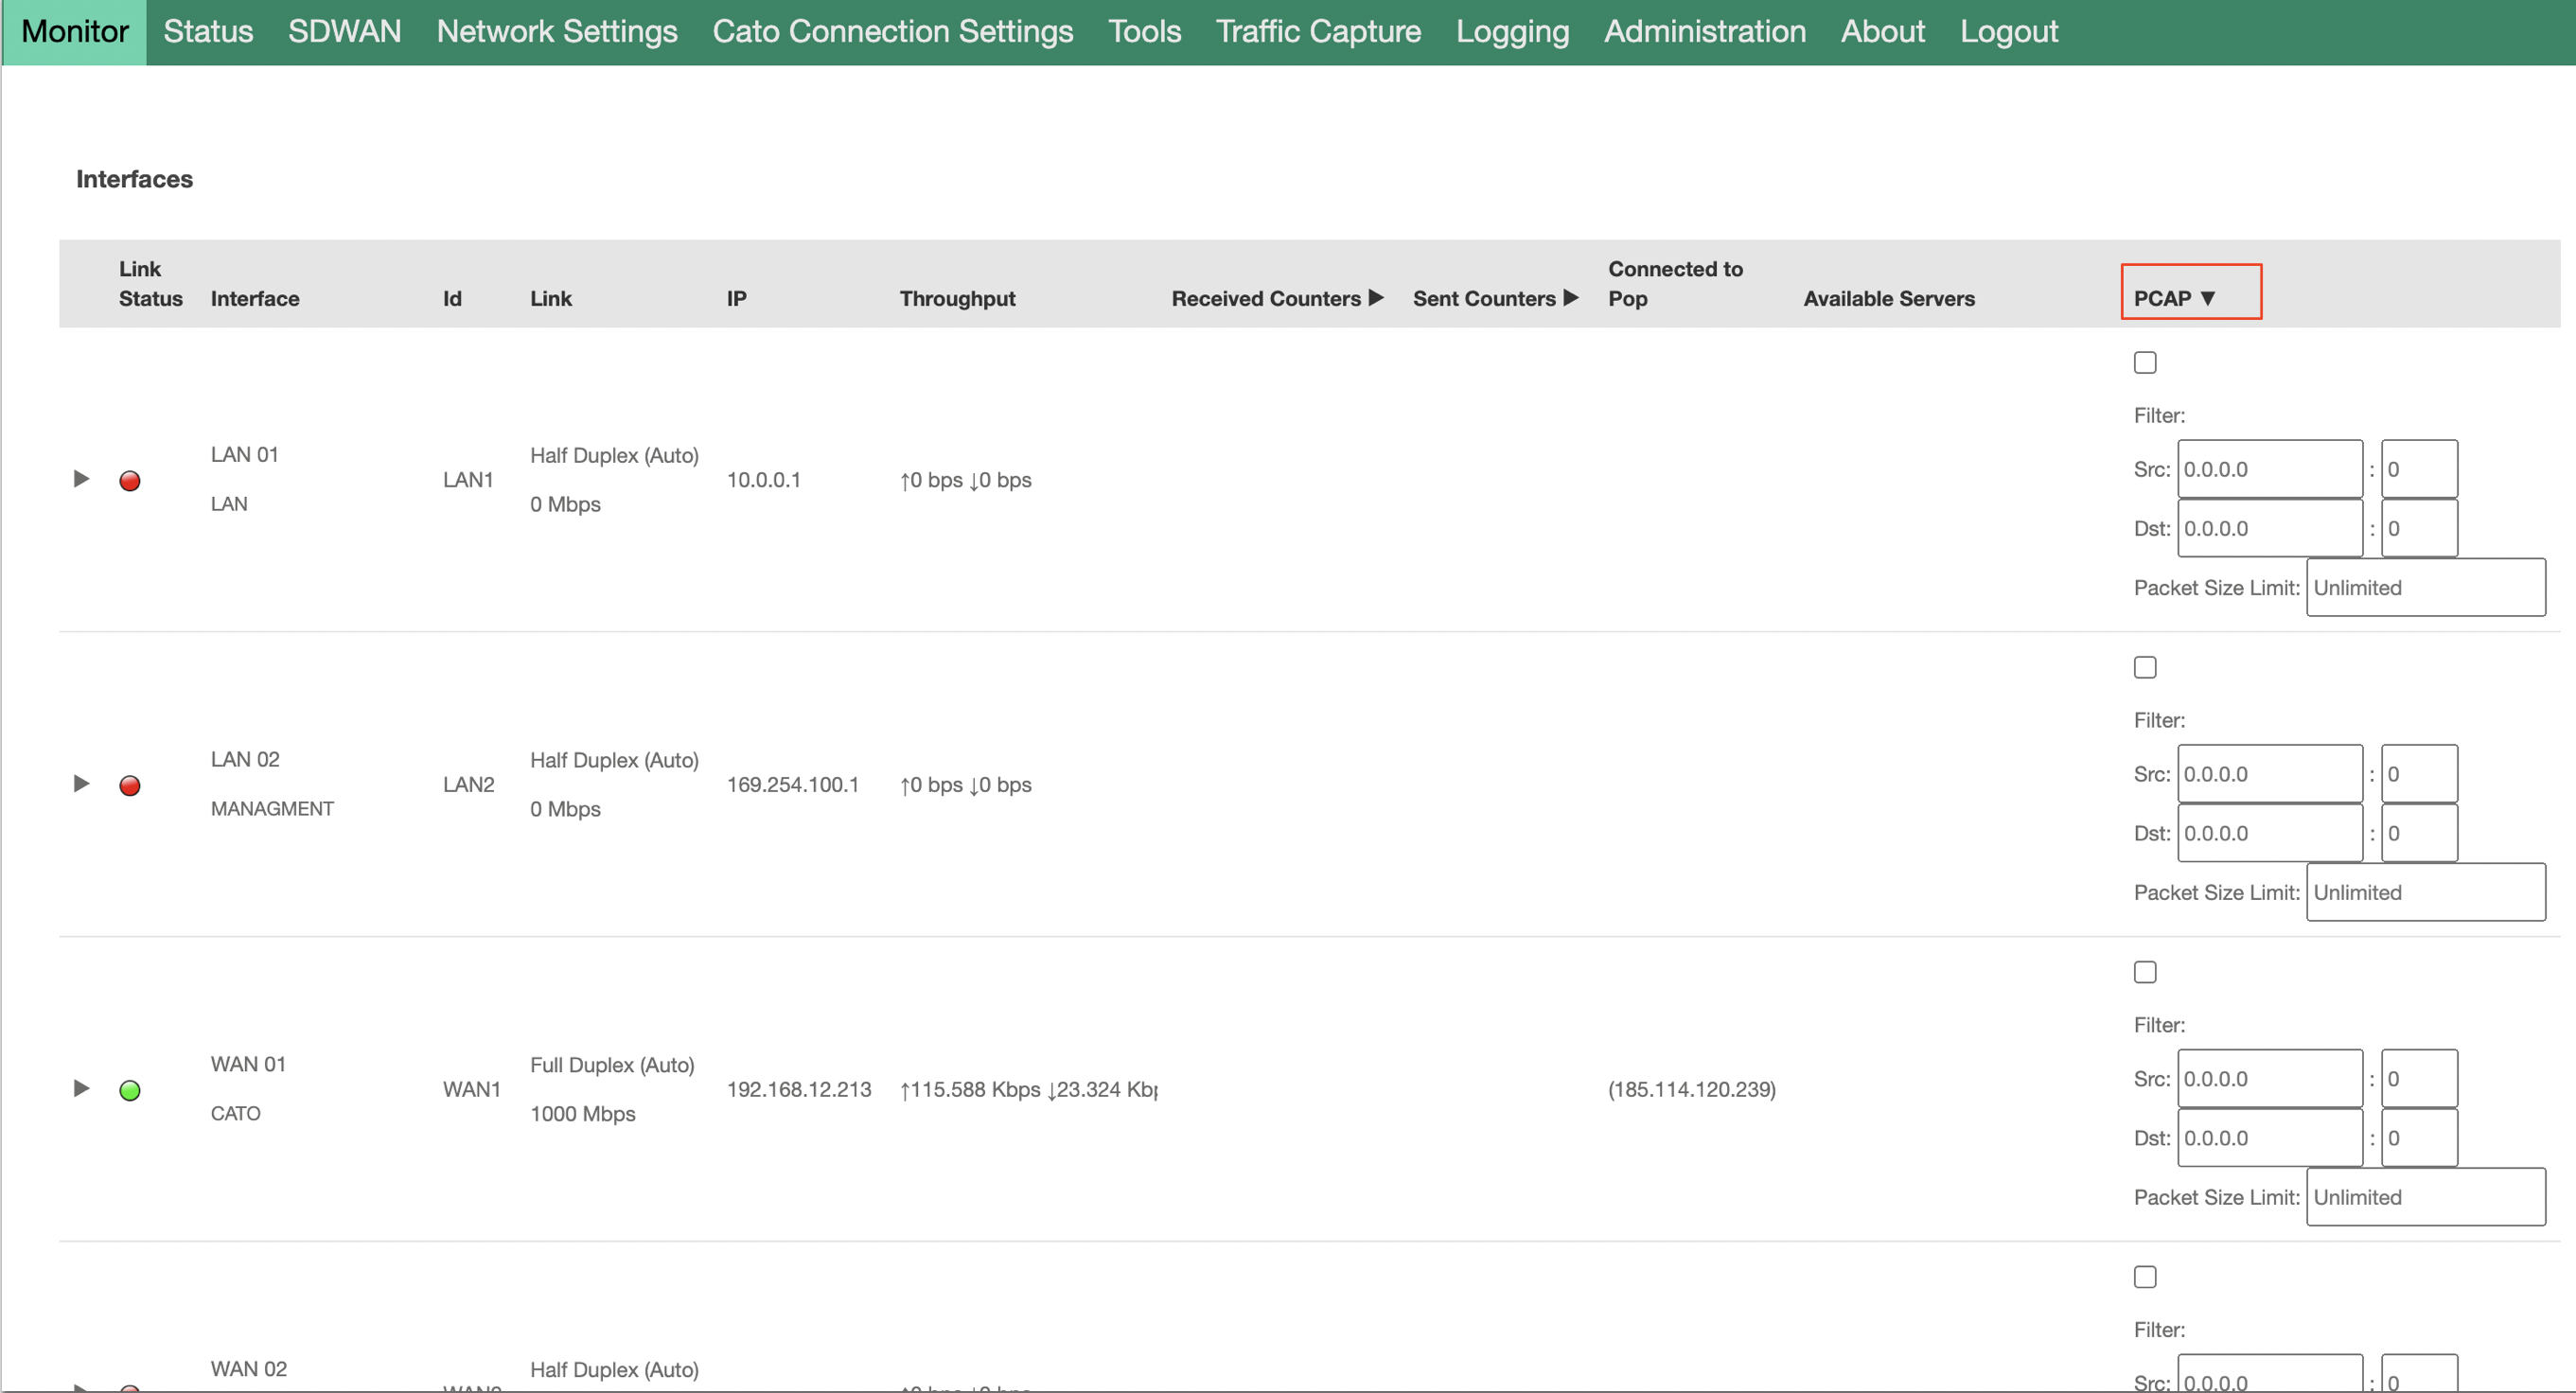Image resolution: width=2576 pixels, height=1393 pixels.
Task: Collapse the PCAP column header
Action: (2175, 298)
